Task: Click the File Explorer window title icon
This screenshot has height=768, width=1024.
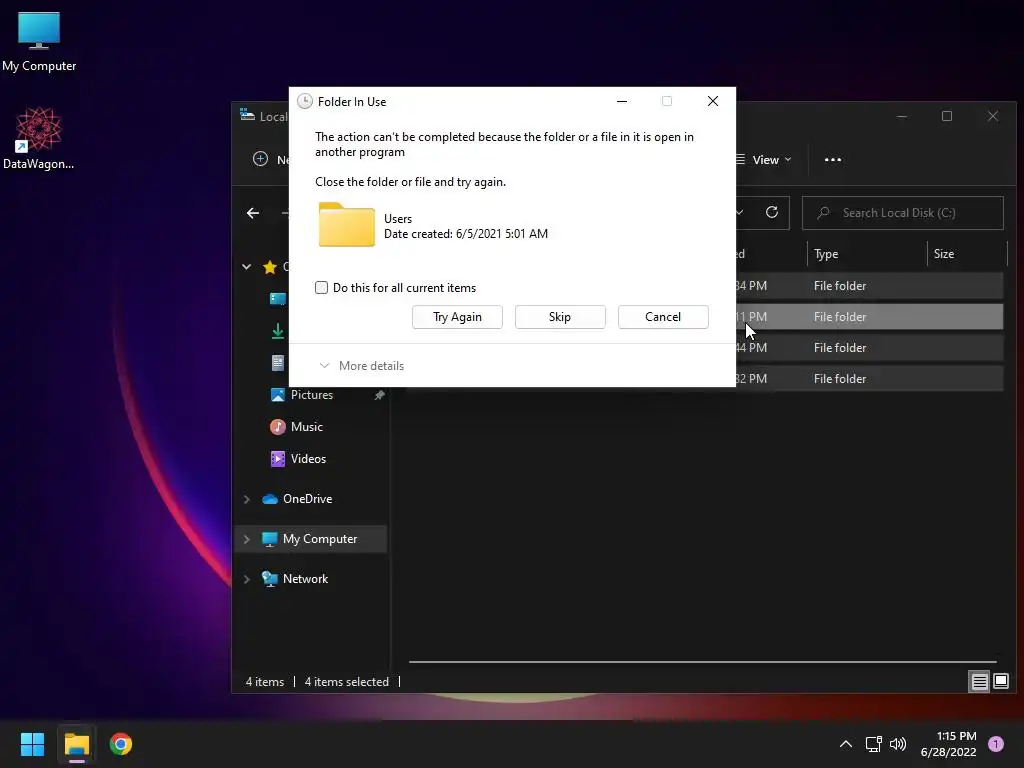Action: [247, 116]
